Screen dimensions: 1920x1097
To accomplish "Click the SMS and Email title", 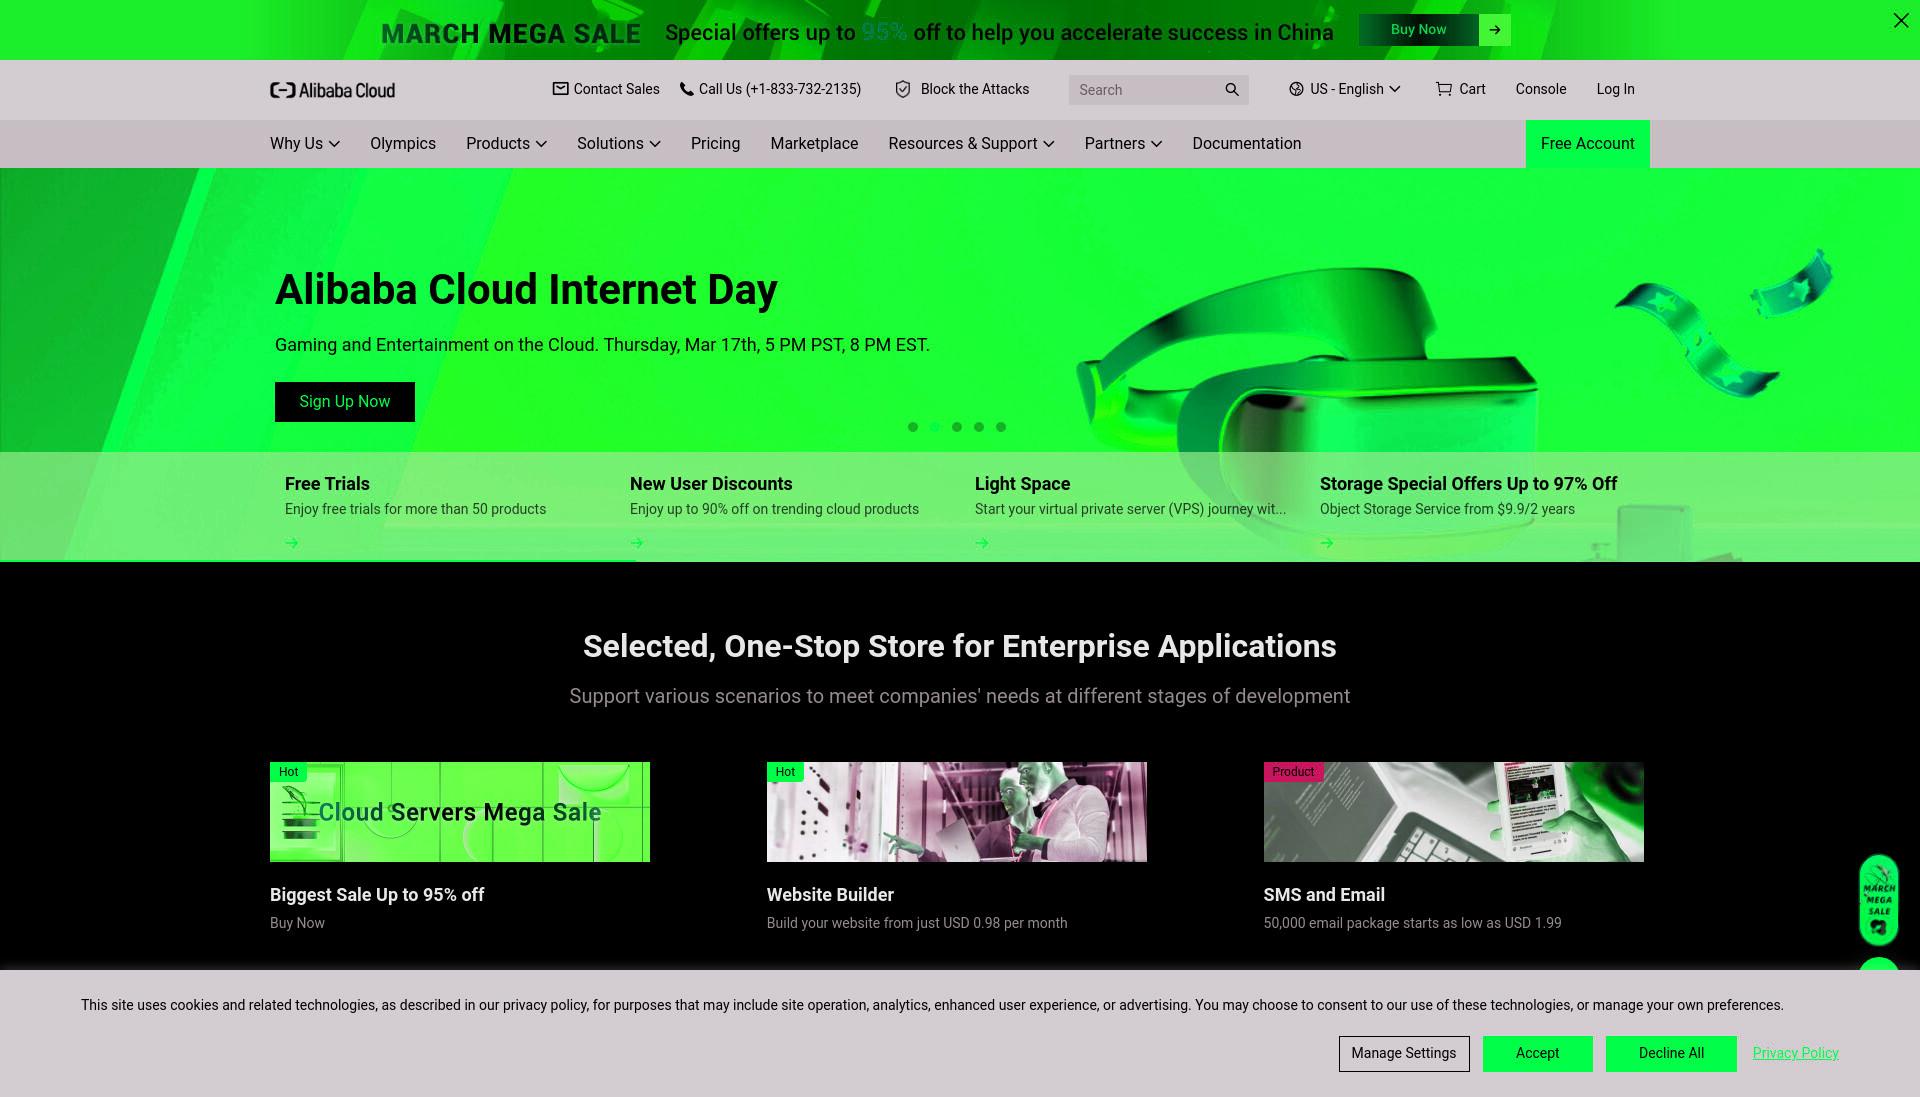I will click(x=1324, y=895).
